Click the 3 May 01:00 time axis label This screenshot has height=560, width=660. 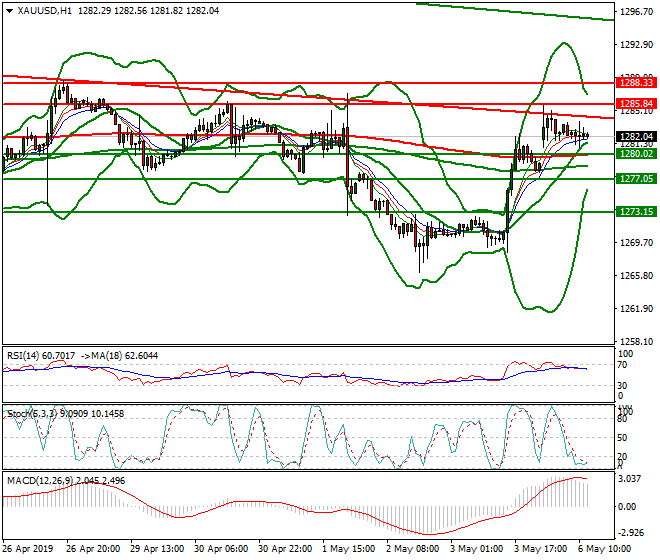point(476,549)
